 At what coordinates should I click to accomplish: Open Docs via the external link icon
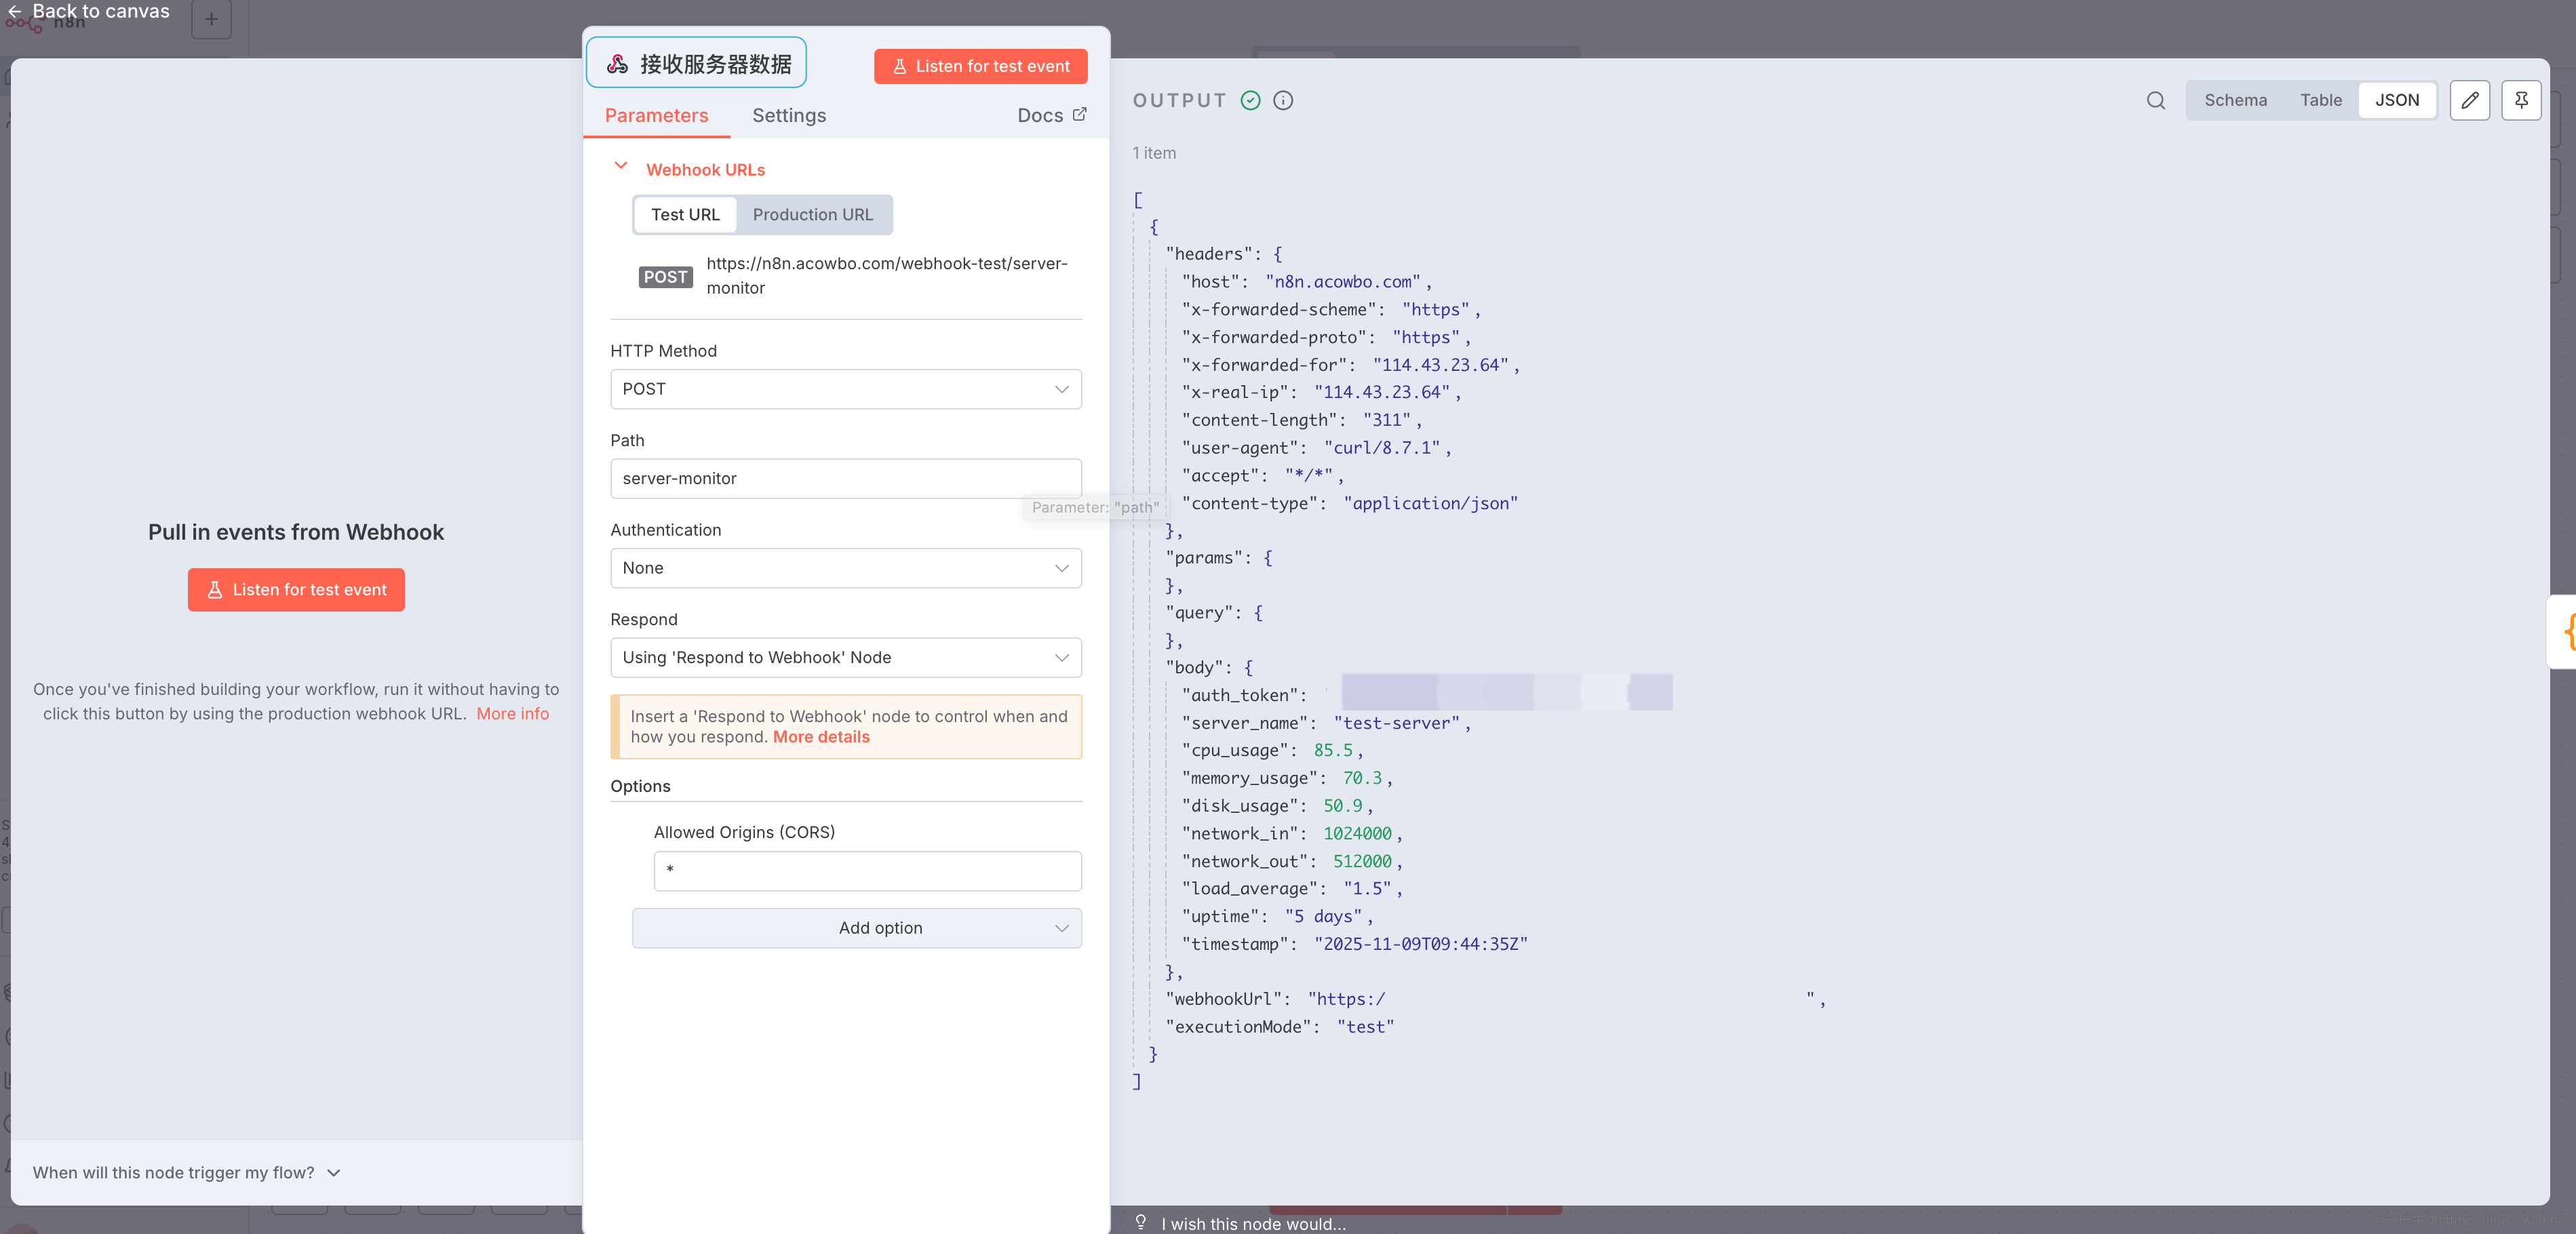pos(1080,114)
